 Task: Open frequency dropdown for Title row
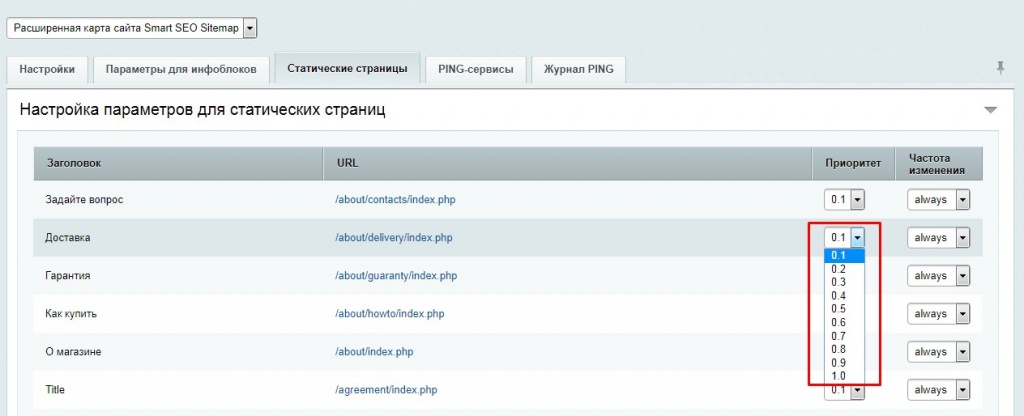click(938, 390)
